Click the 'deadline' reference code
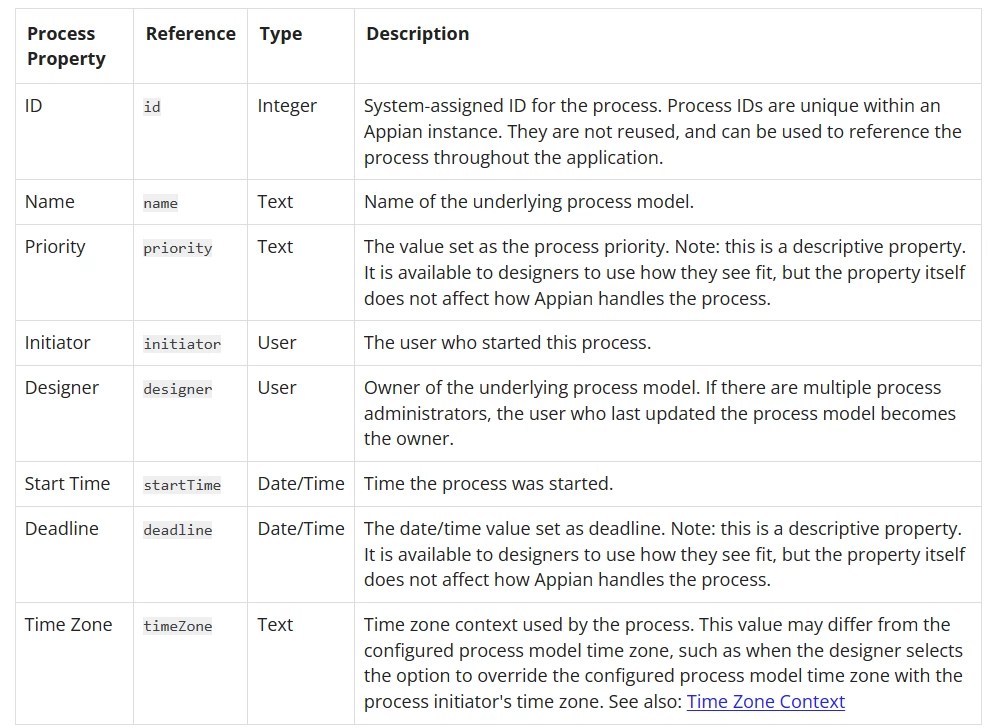Screen dimensions: 1000x728 pyautogui.click(x=178, y=530)
